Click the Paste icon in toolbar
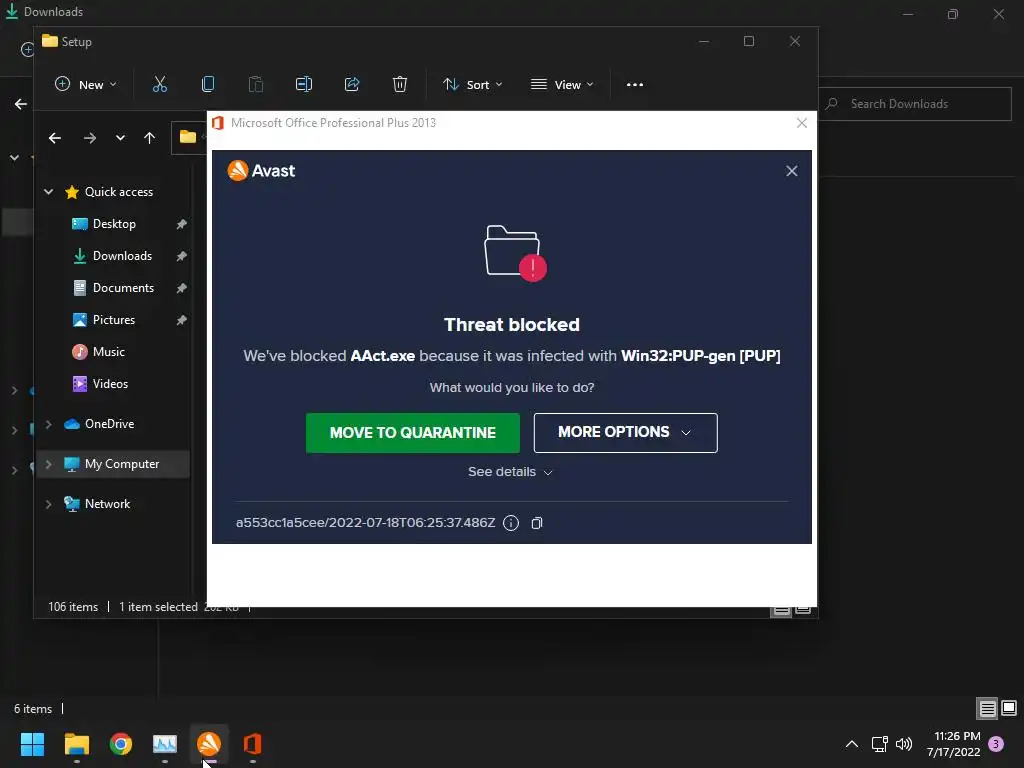 pos(256,84)
